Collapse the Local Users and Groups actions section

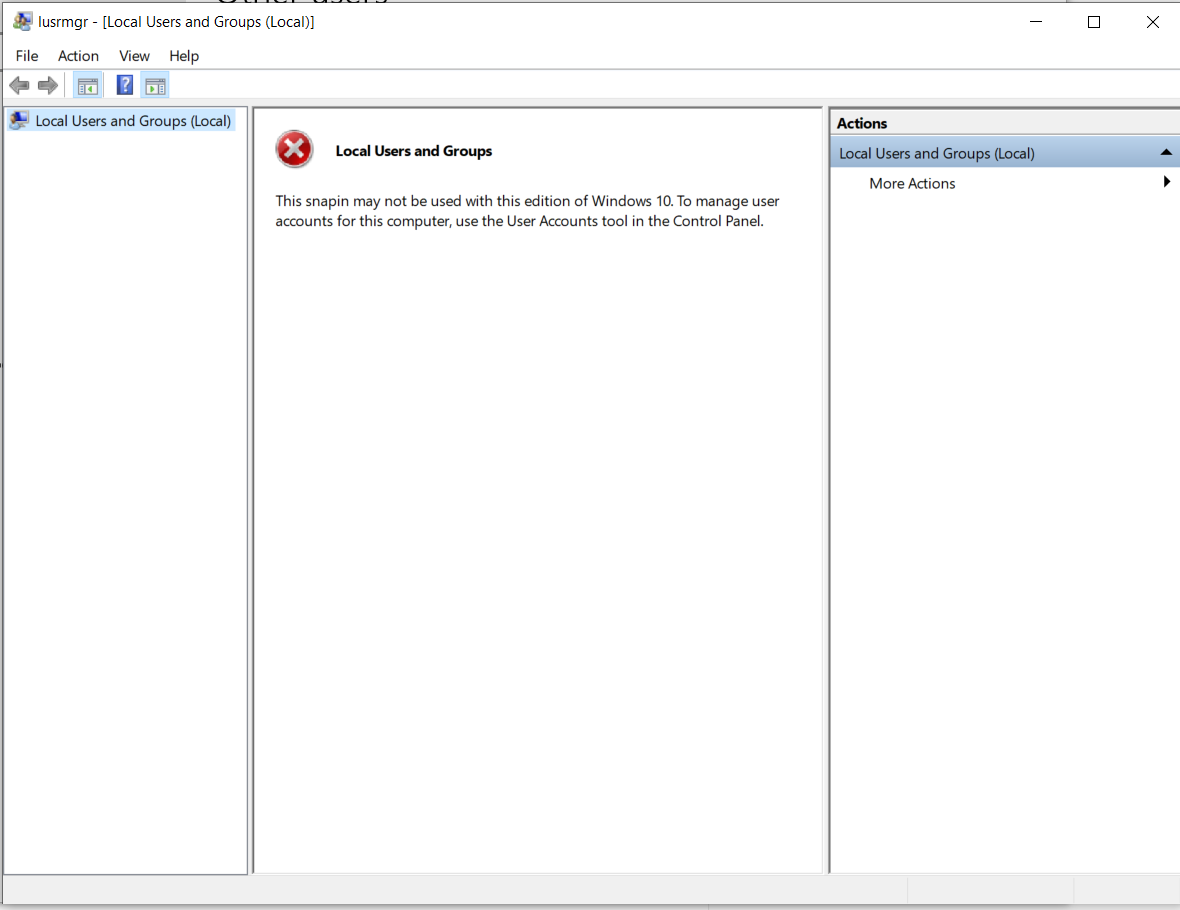pos(1166,153)
